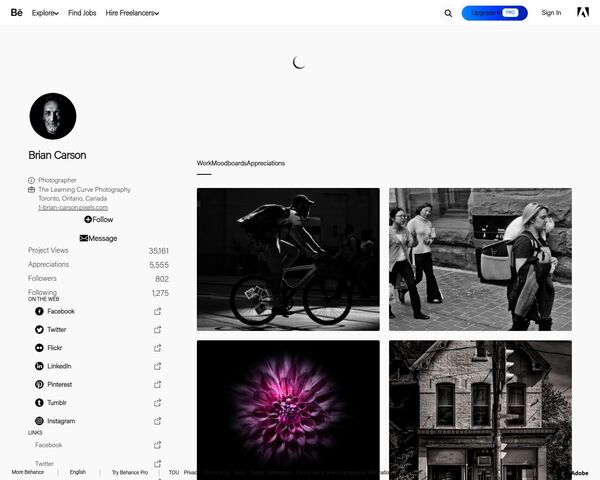Viewport: 600px width, 480px height.
Task: Open external link icon beside Twitter
Action: pyautogui.click(x=157, y=329)
